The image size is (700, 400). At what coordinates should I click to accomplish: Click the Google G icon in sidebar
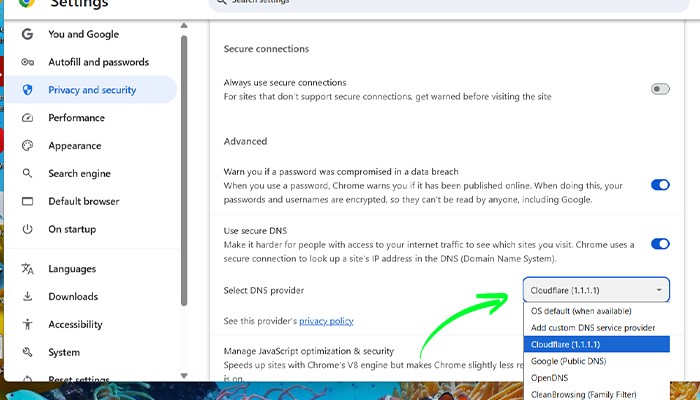coord(27,34)
